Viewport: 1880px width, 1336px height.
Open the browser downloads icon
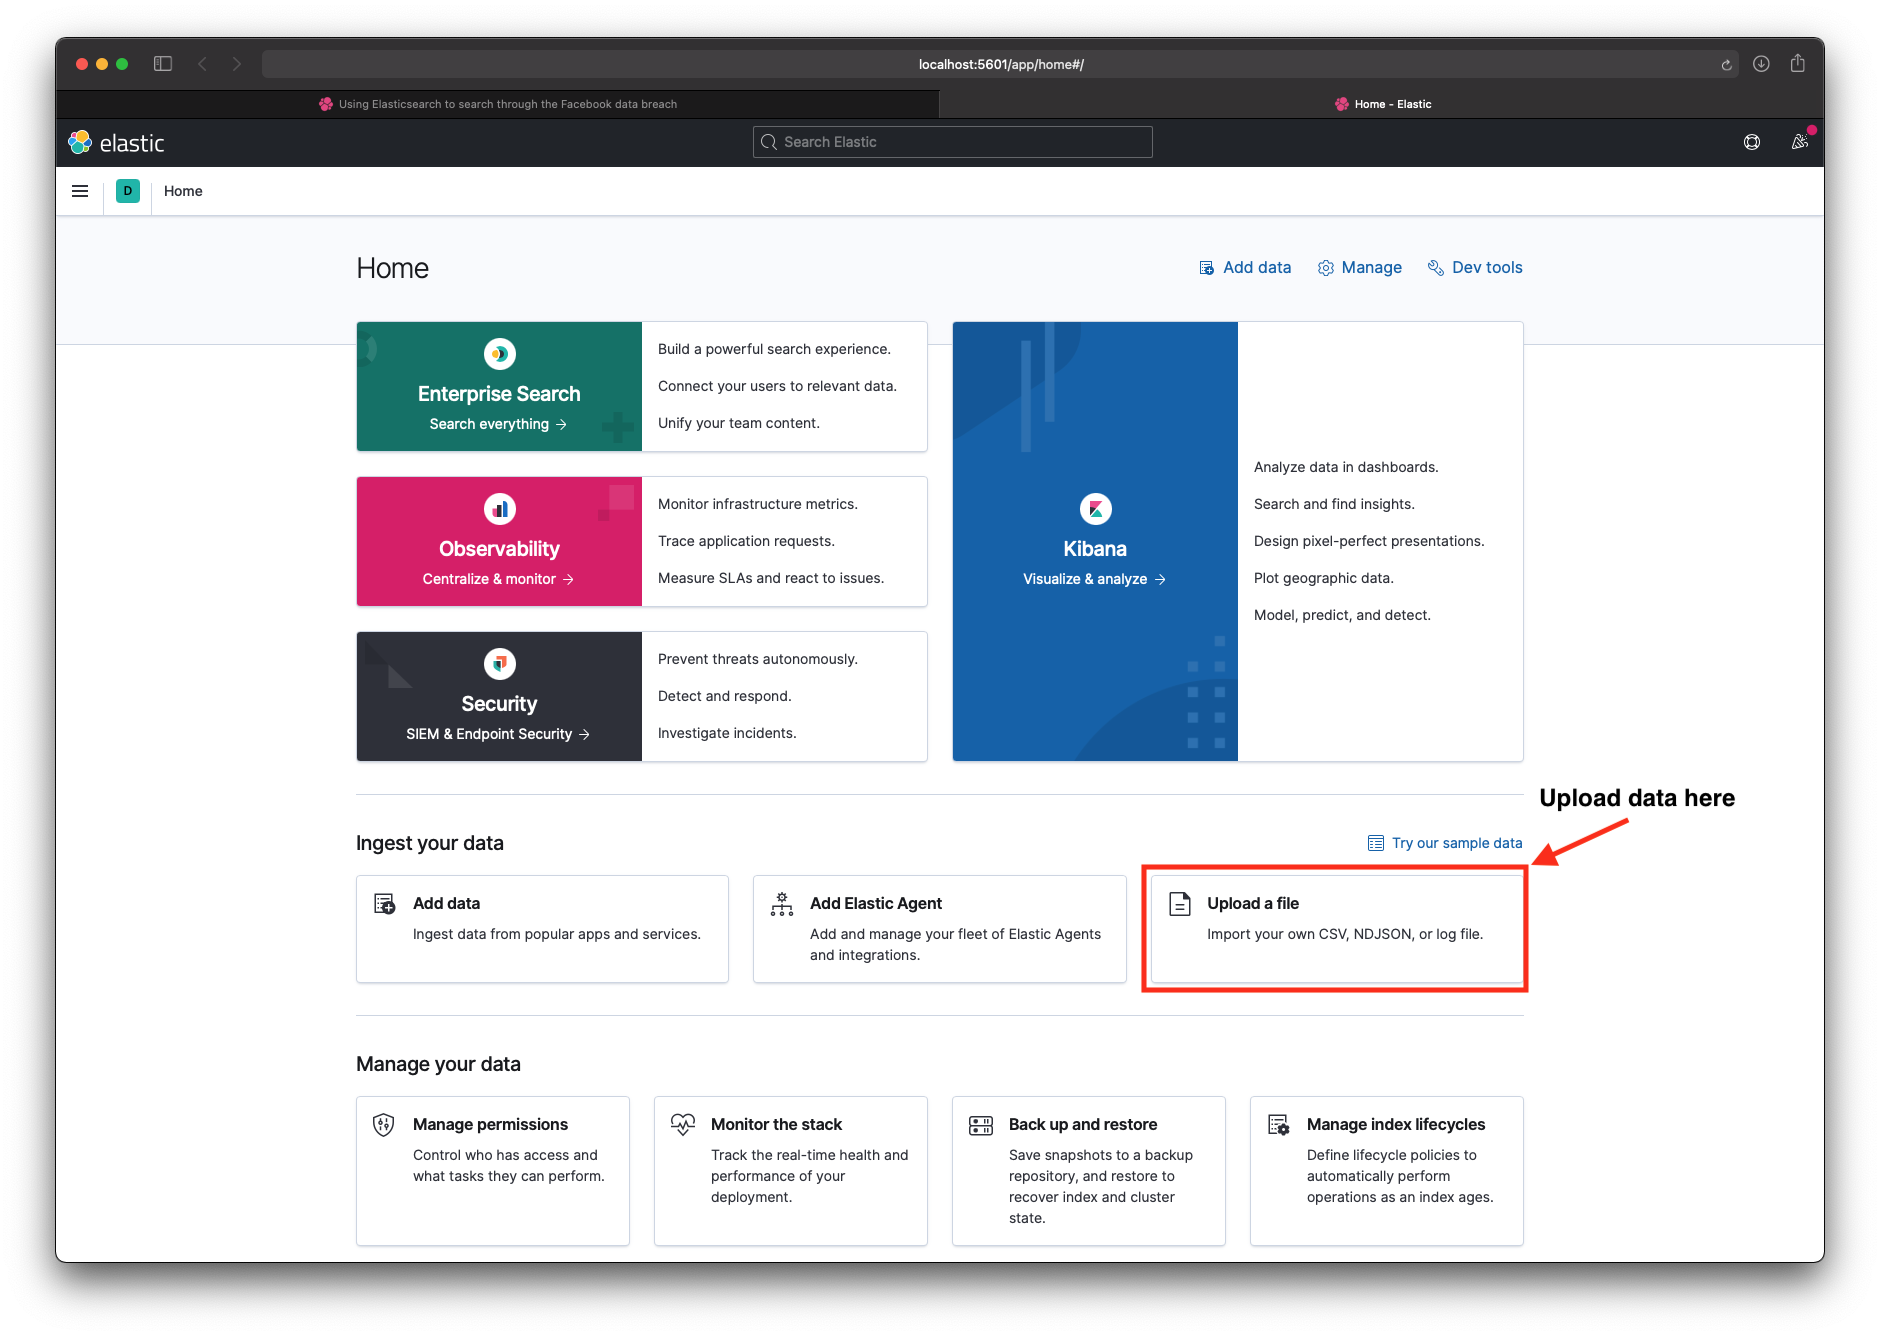1762,64
